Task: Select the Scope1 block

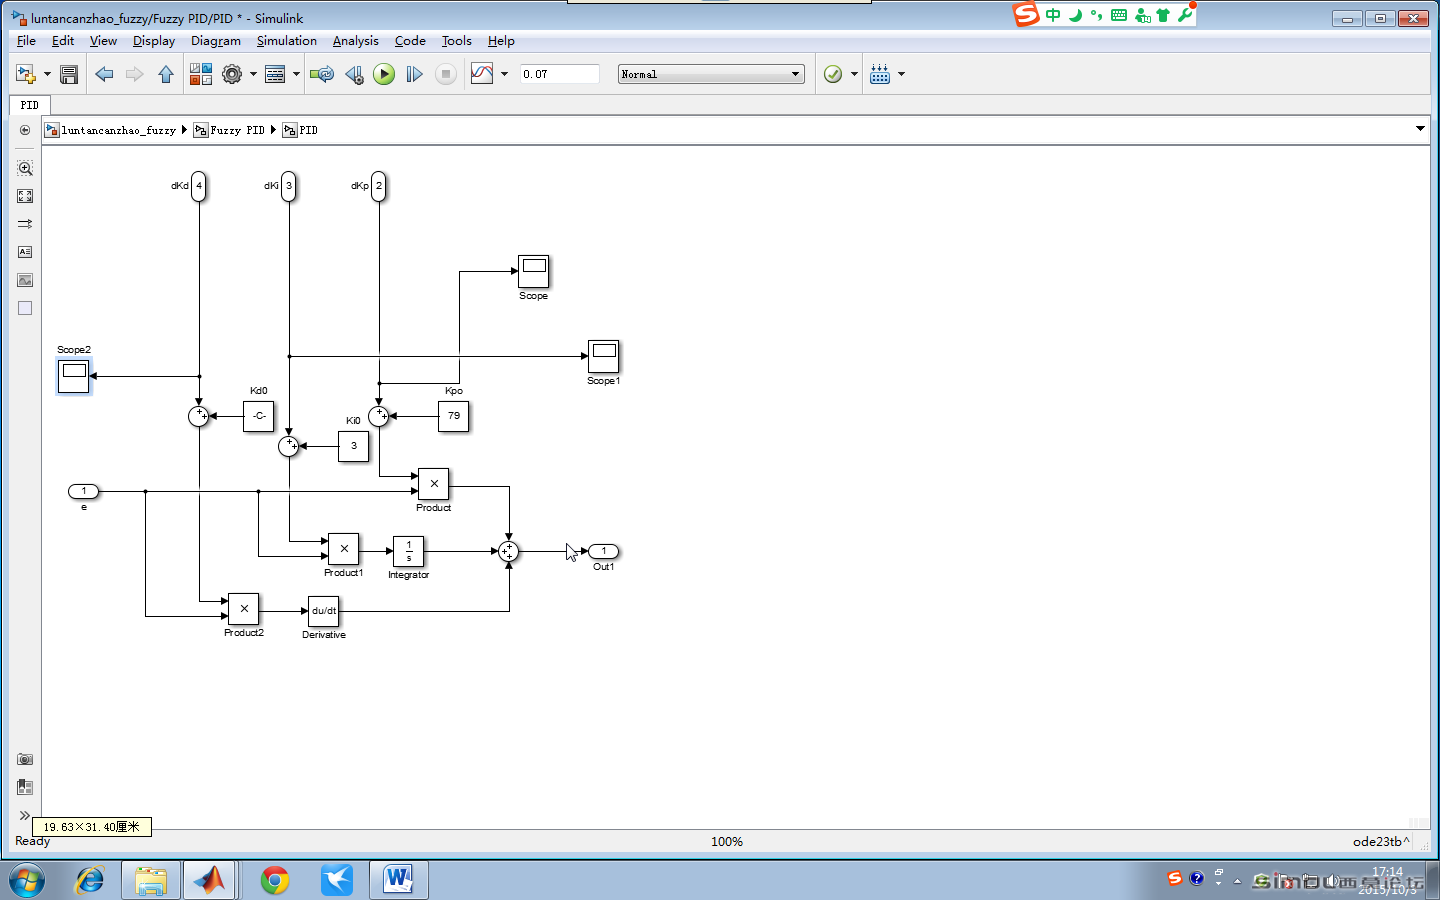Action: [604, 356]
